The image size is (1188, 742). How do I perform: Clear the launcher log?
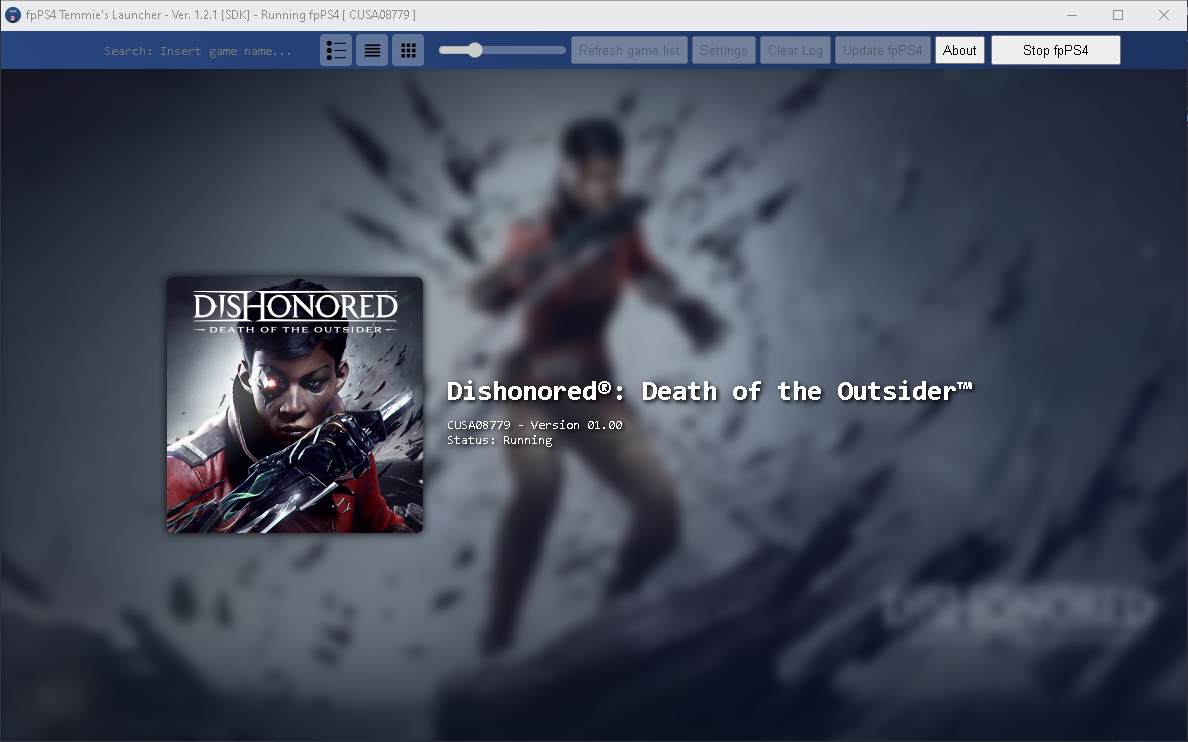click(795, 49)
